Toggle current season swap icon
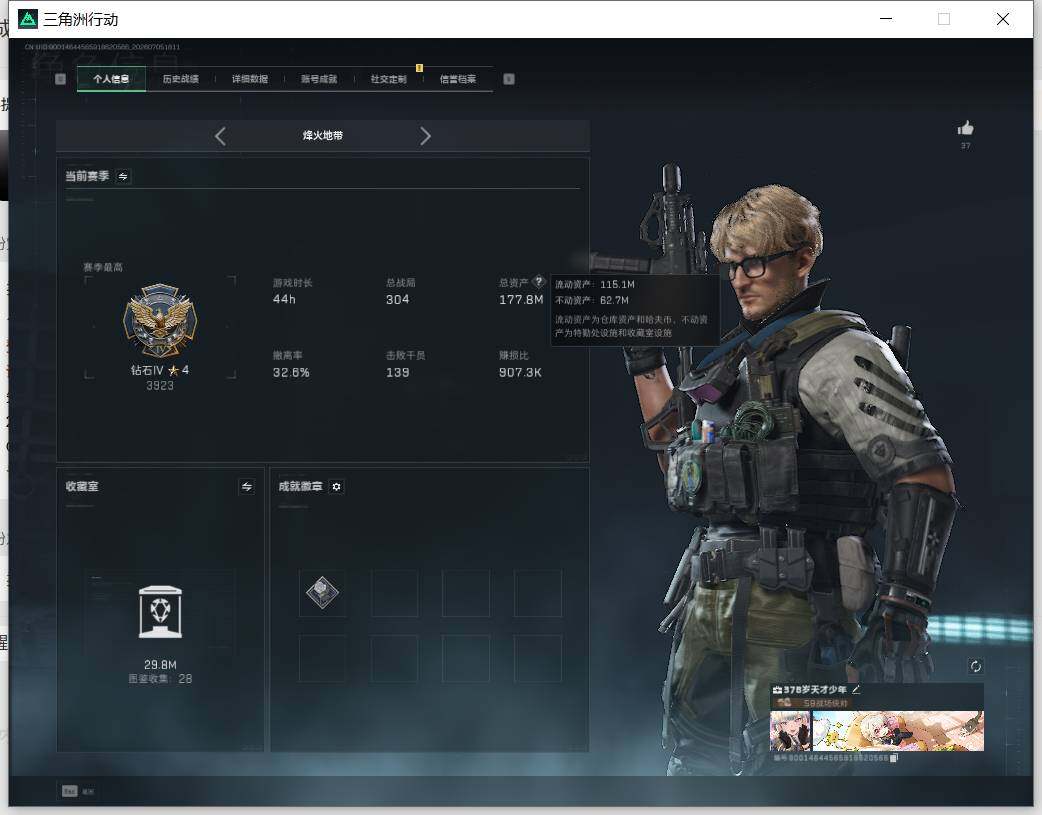This screenshot has height=815, width=1042. point(123,176)
